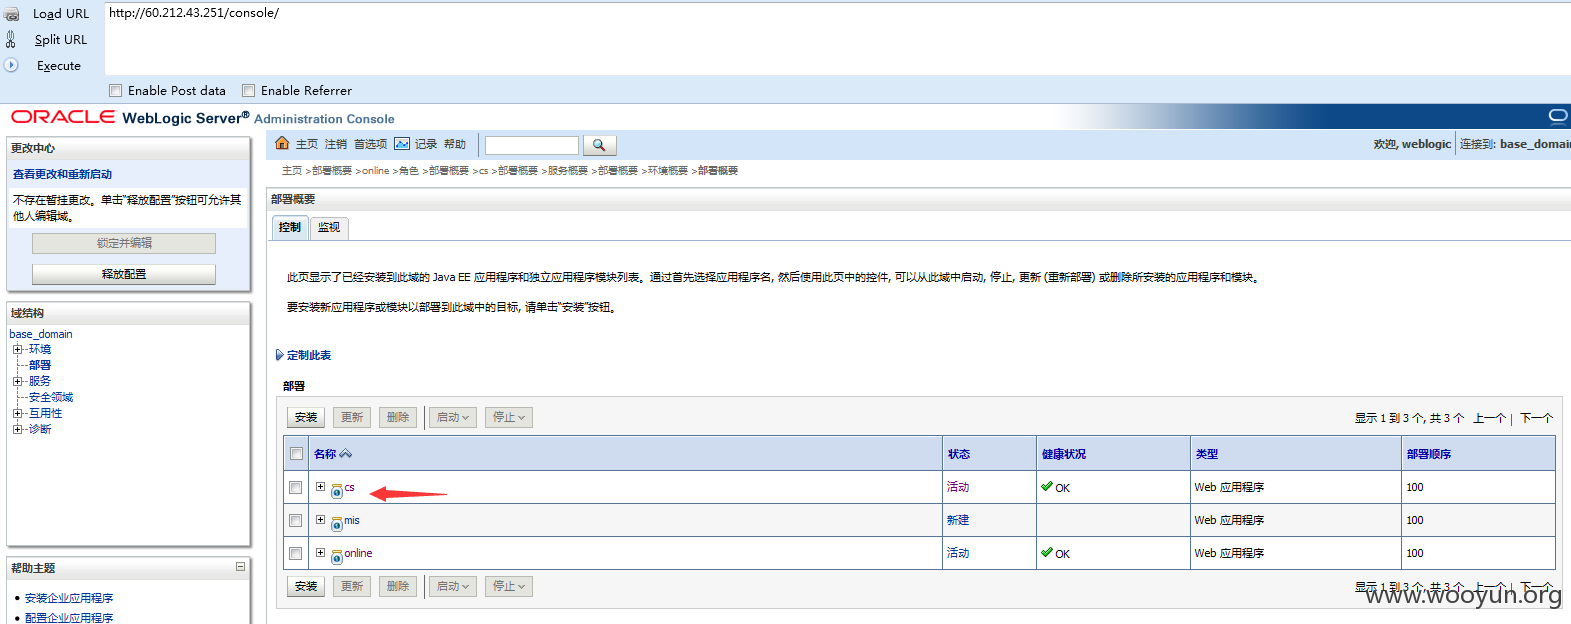1571x624 pixels.
Task: Click the home icon next to 主页
Action: pyautogui.click(x=282, y=143)
